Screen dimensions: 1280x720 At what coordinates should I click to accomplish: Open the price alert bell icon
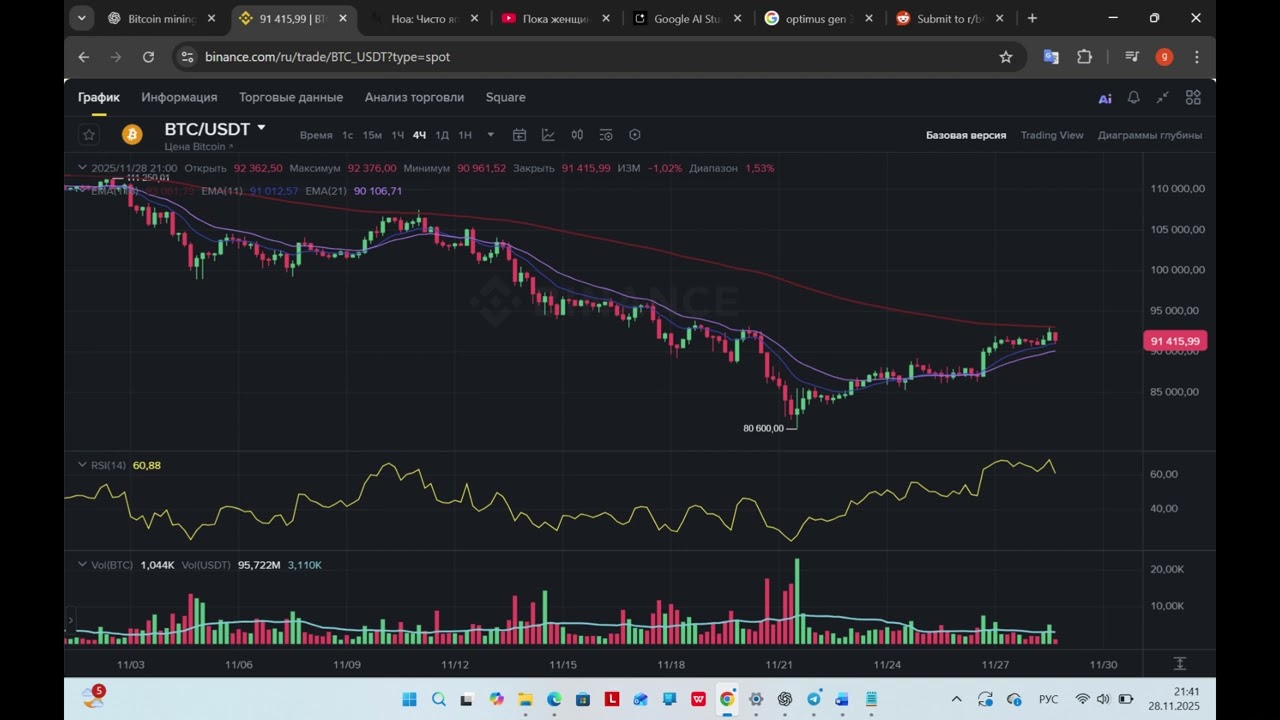click(x=1133, y=97)
